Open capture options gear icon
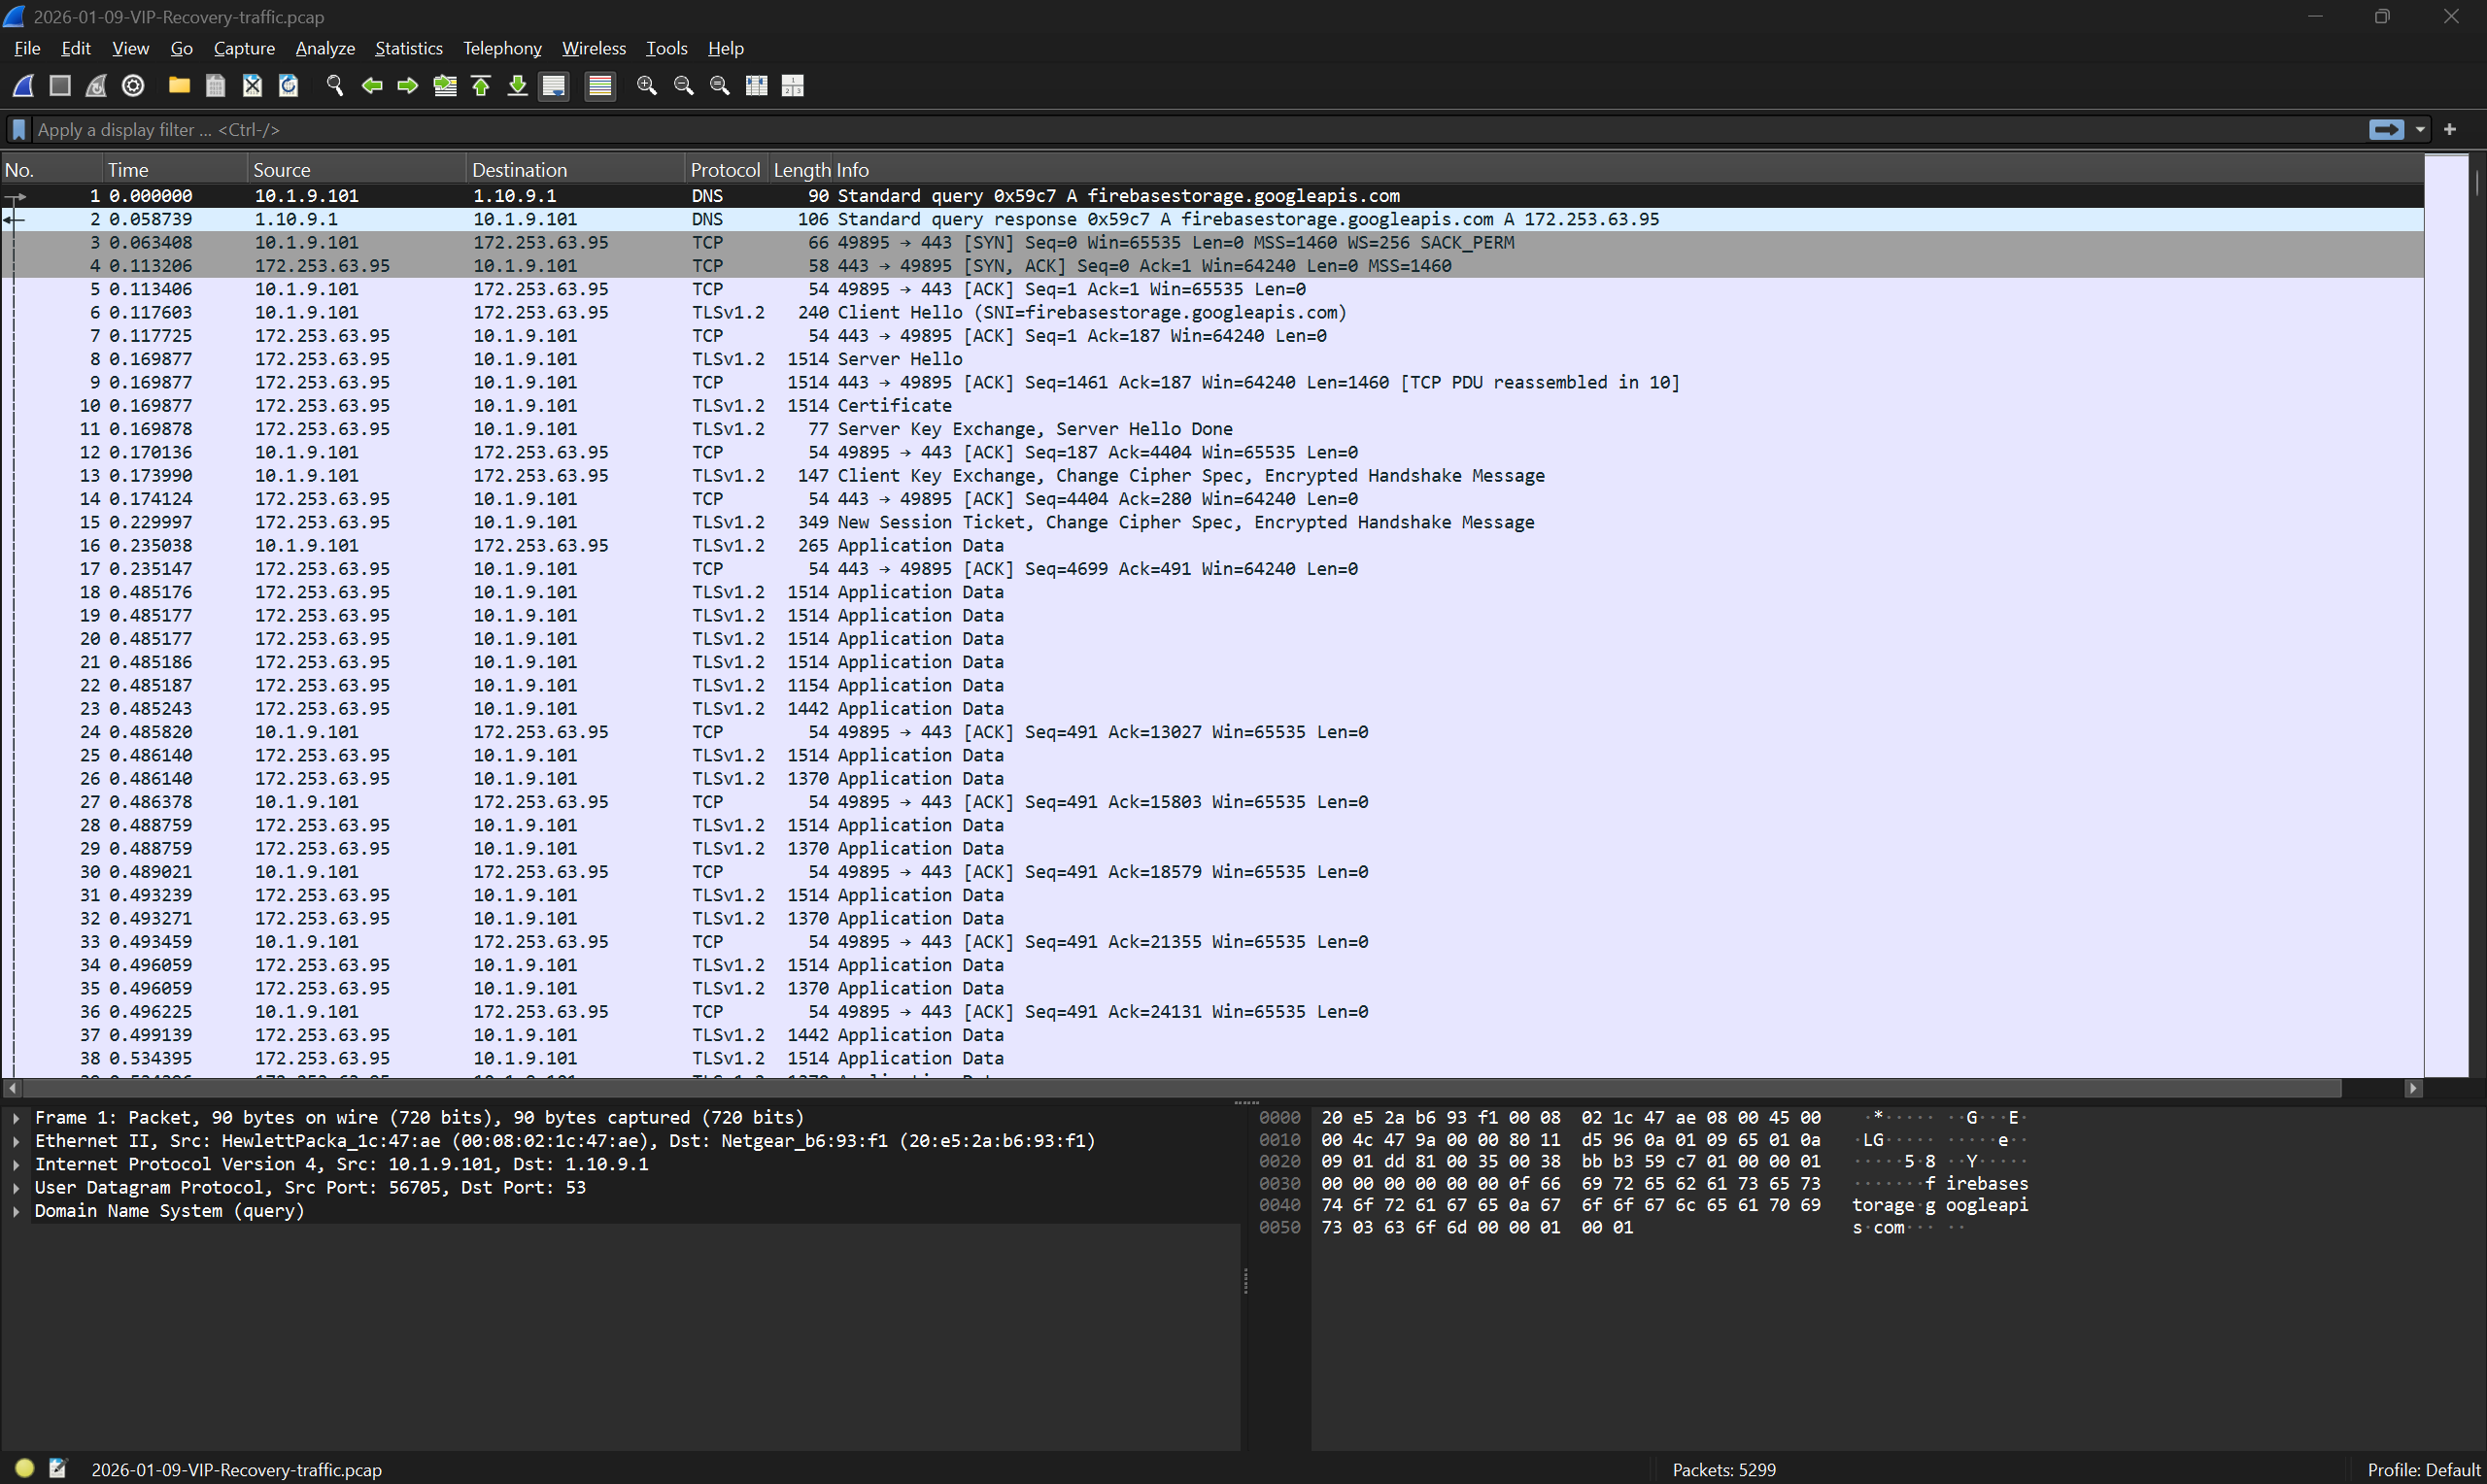 pyautogui.click(x=133, y=86)
